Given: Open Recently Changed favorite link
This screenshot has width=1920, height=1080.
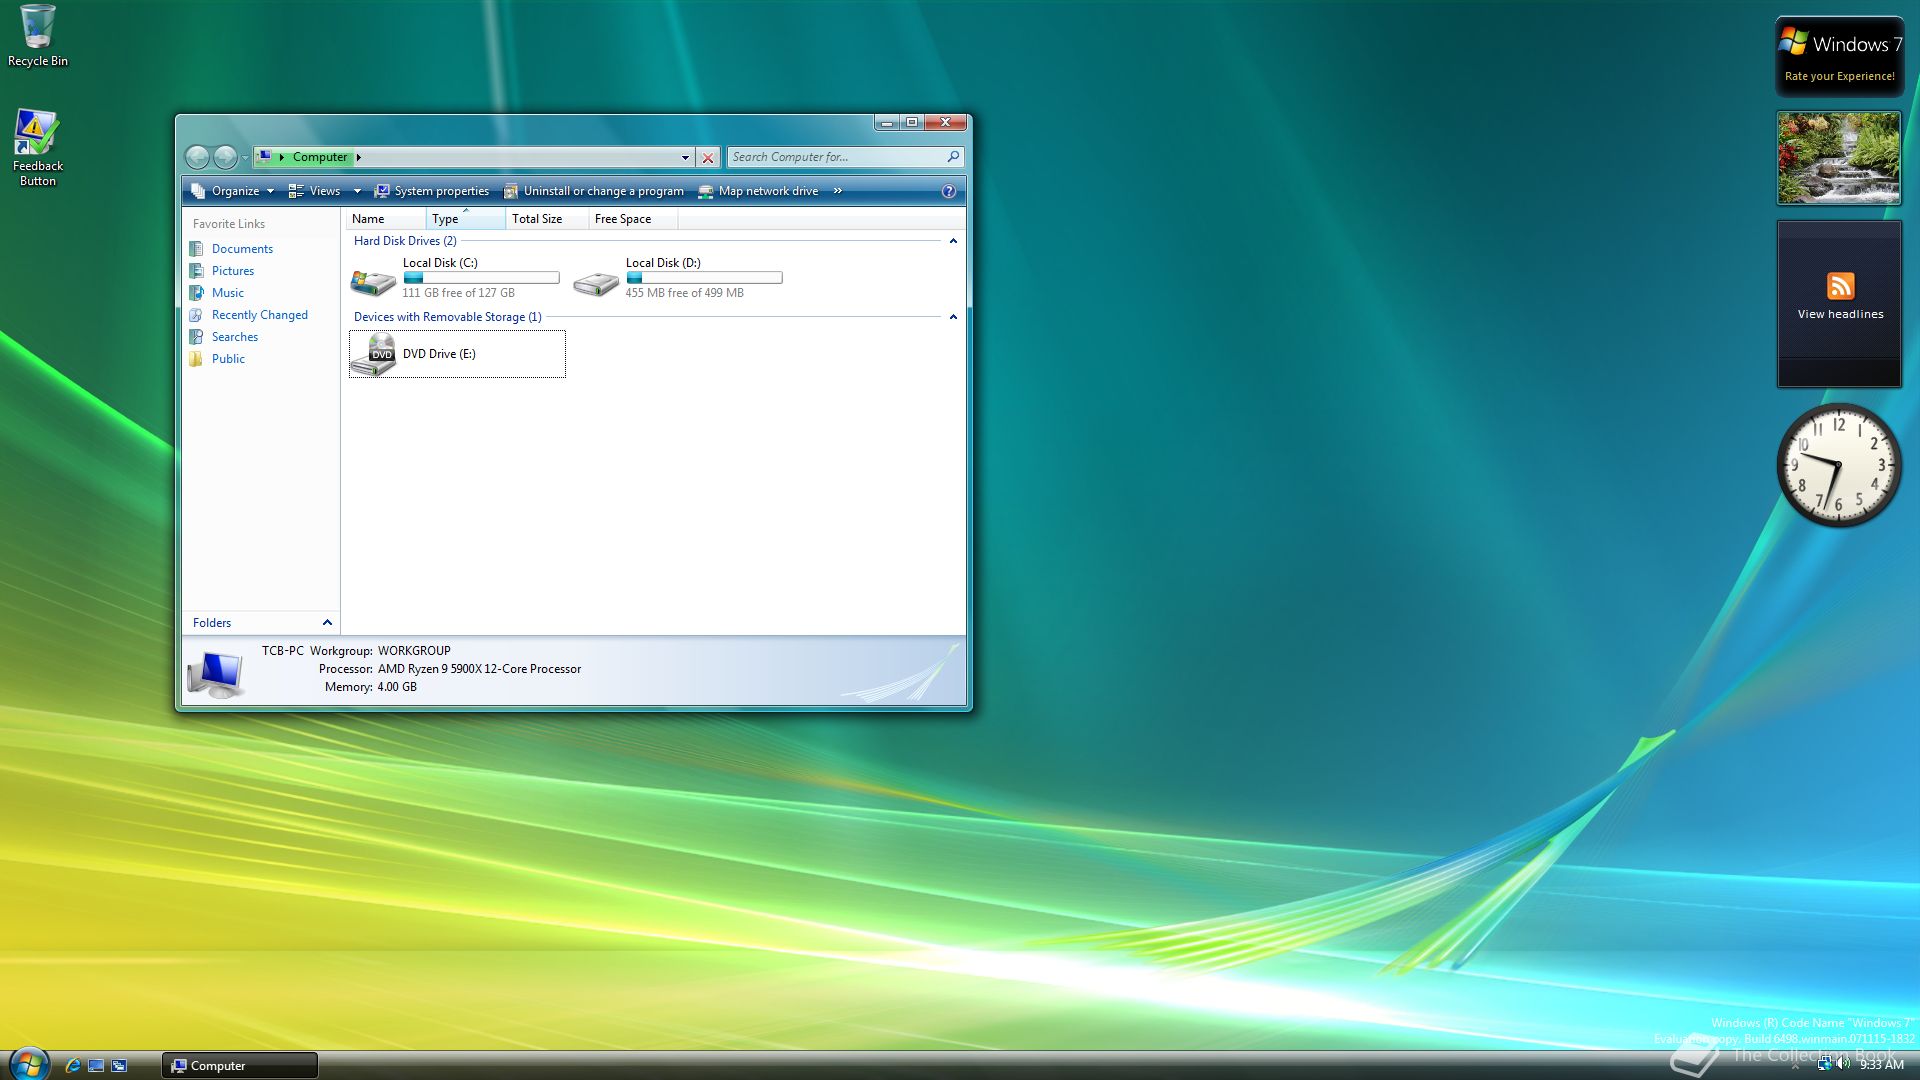Looking at the screenshot, I should click(x=260, y=315).
